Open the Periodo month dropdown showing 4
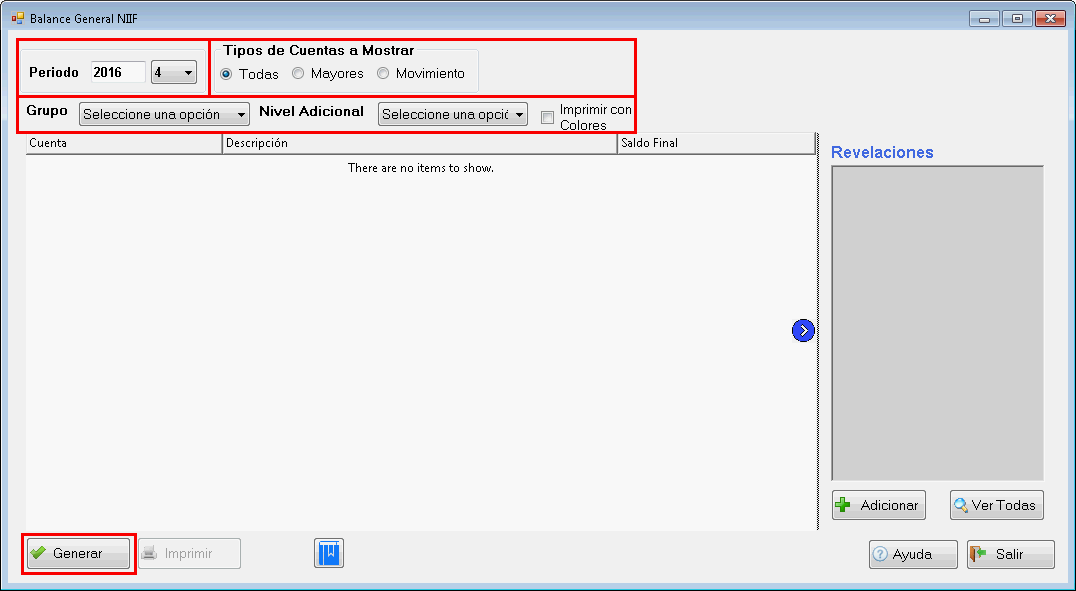1076x591 pixels. tap(174, 72)
